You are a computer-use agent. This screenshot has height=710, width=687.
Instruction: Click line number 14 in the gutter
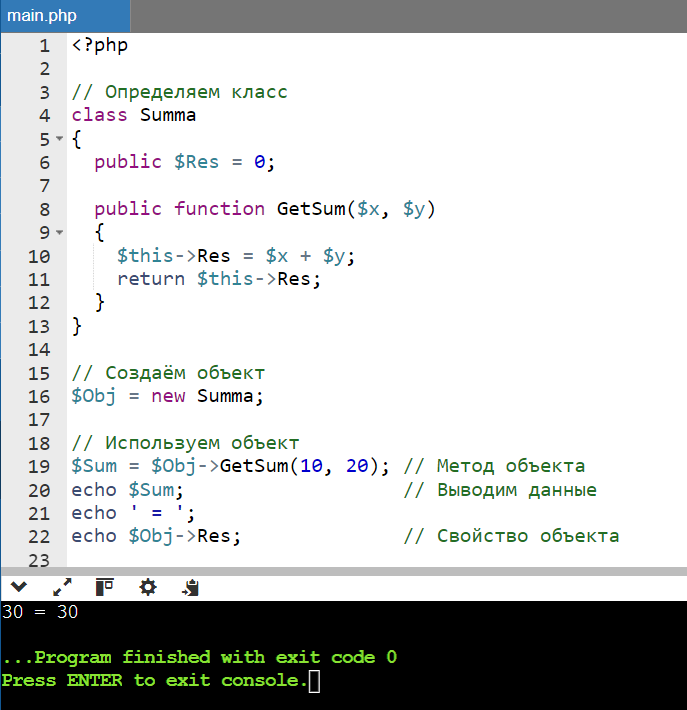pyautogui.click(x=39, y=350)
